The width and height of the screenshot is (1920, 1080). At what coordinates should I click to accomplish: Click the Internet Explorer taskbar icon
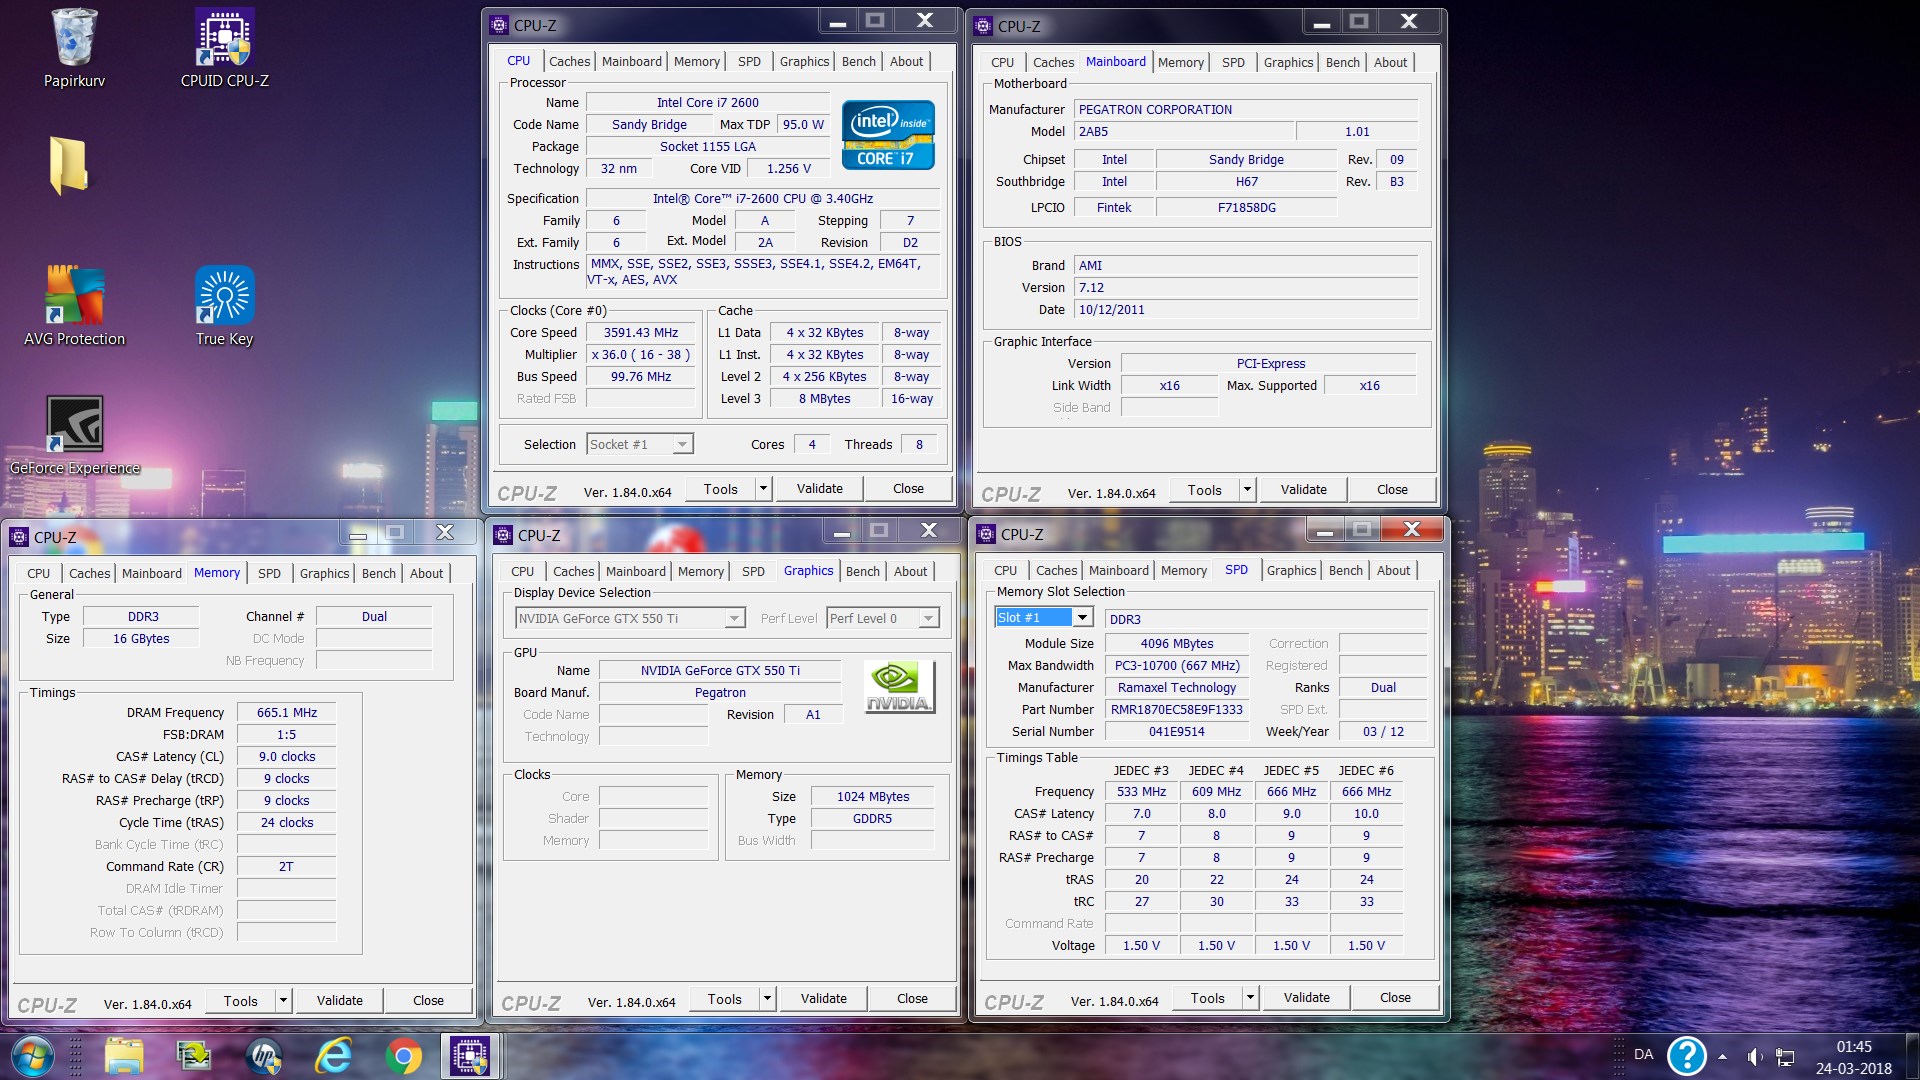pos(334,1056)
